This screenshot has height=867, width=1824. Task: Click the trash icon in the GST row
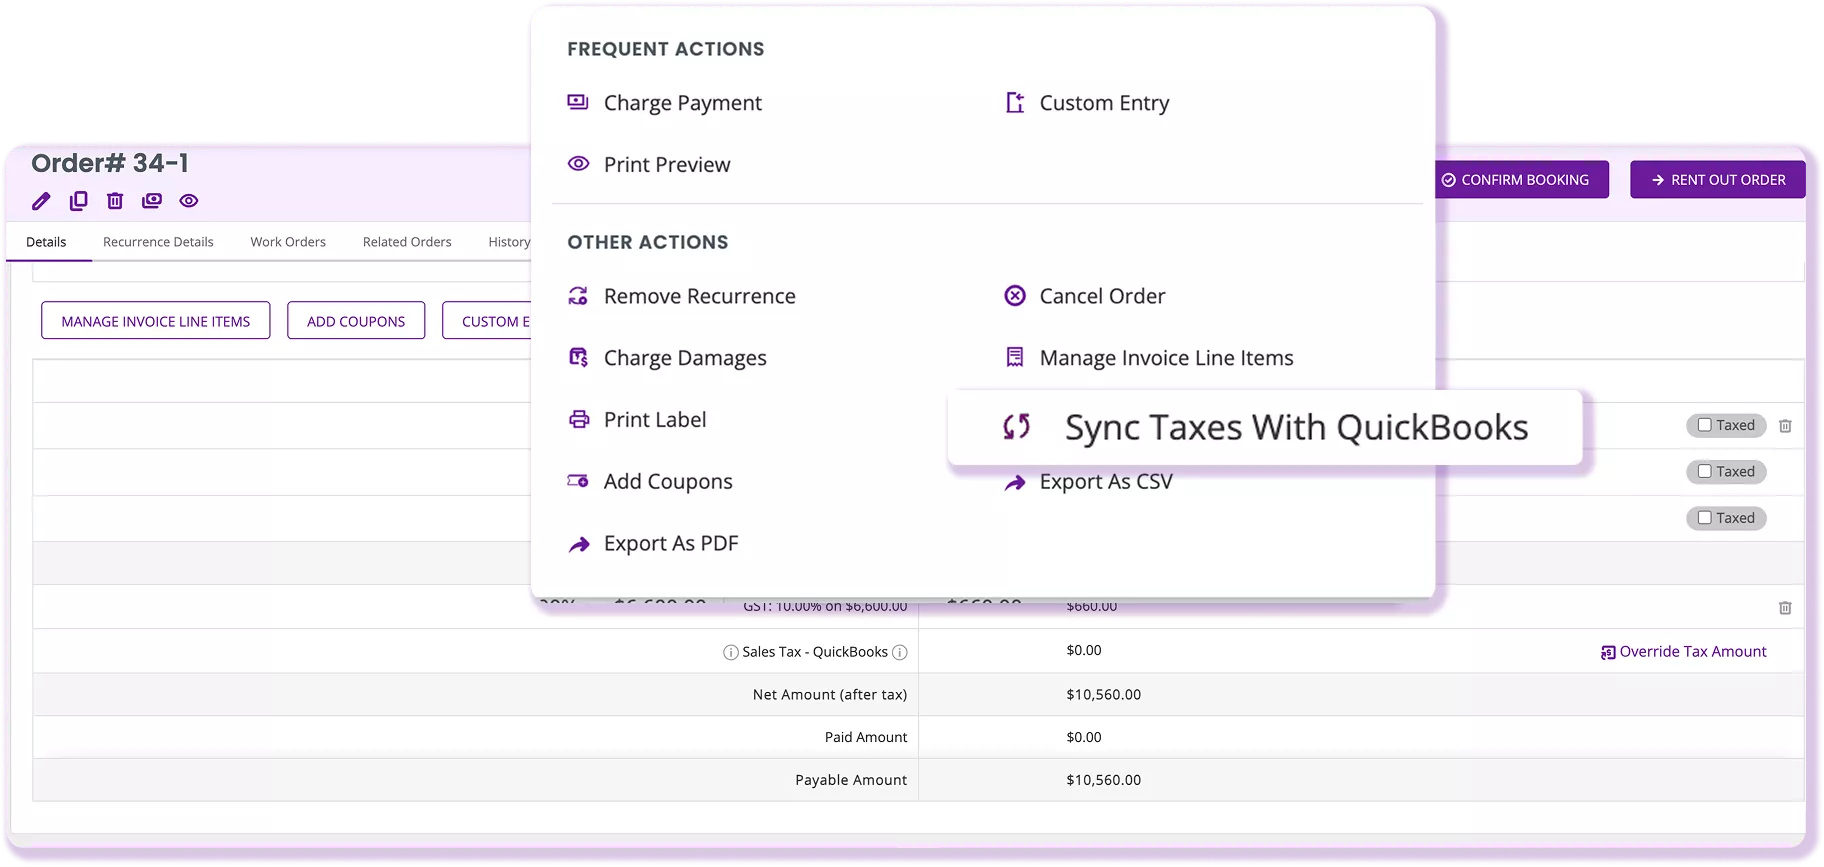1785,608
